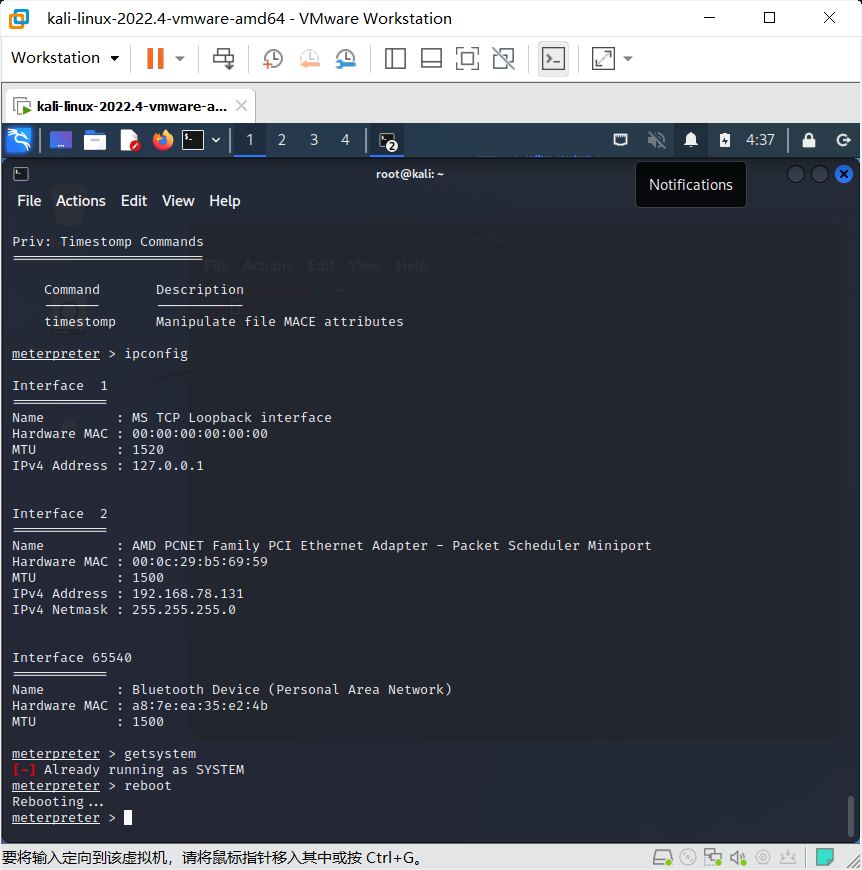Viewport: 862px width, 870px height.
Task: Revert VM to previous snapshot
Action: click(310, 58)
